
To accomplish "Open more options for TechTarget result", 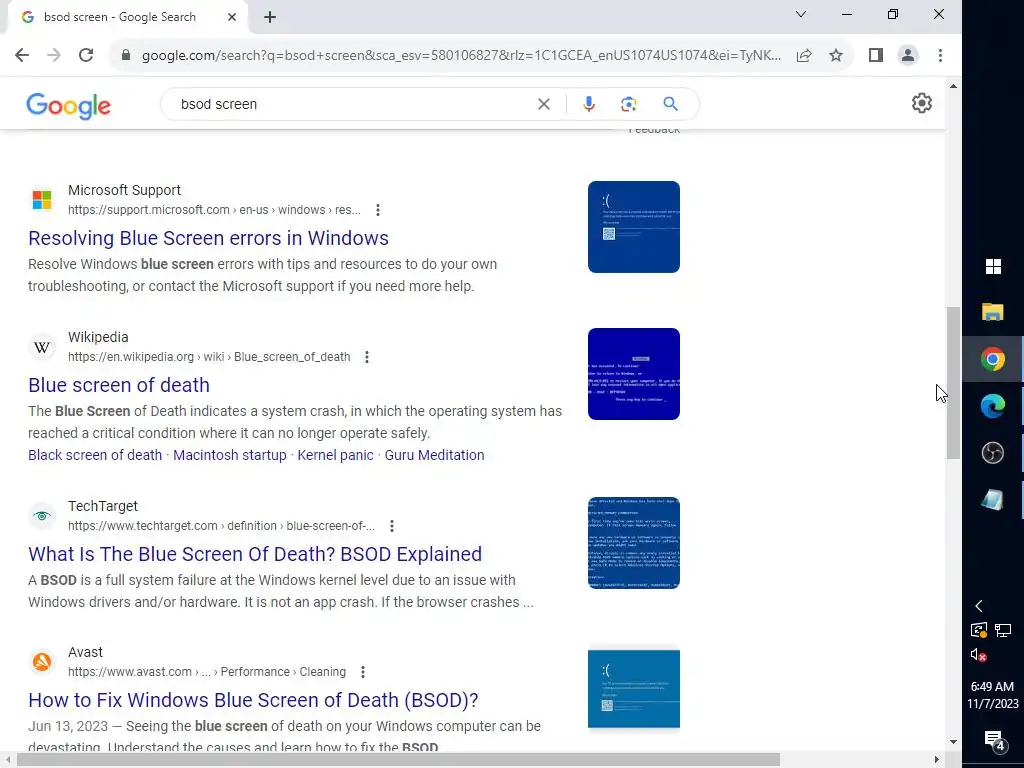I will click(x=392, y=526).
